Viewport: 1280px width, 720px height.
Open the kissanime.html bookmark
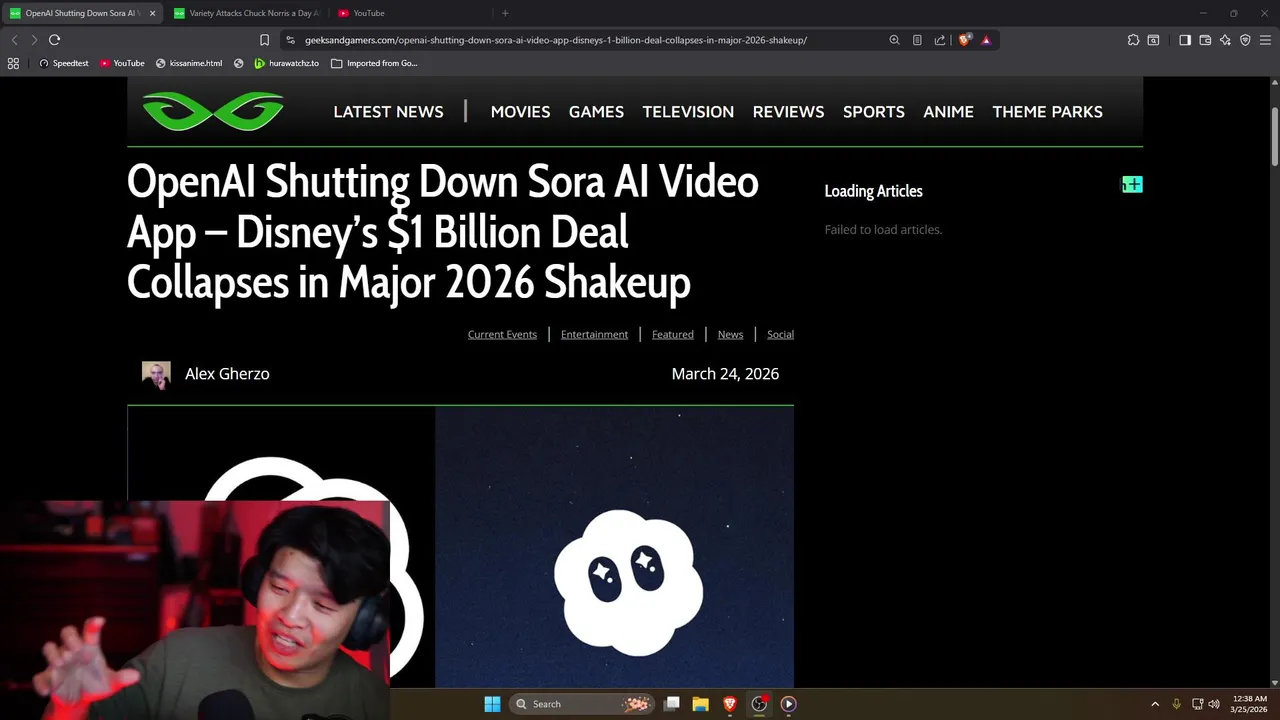[x=189, y=63]
